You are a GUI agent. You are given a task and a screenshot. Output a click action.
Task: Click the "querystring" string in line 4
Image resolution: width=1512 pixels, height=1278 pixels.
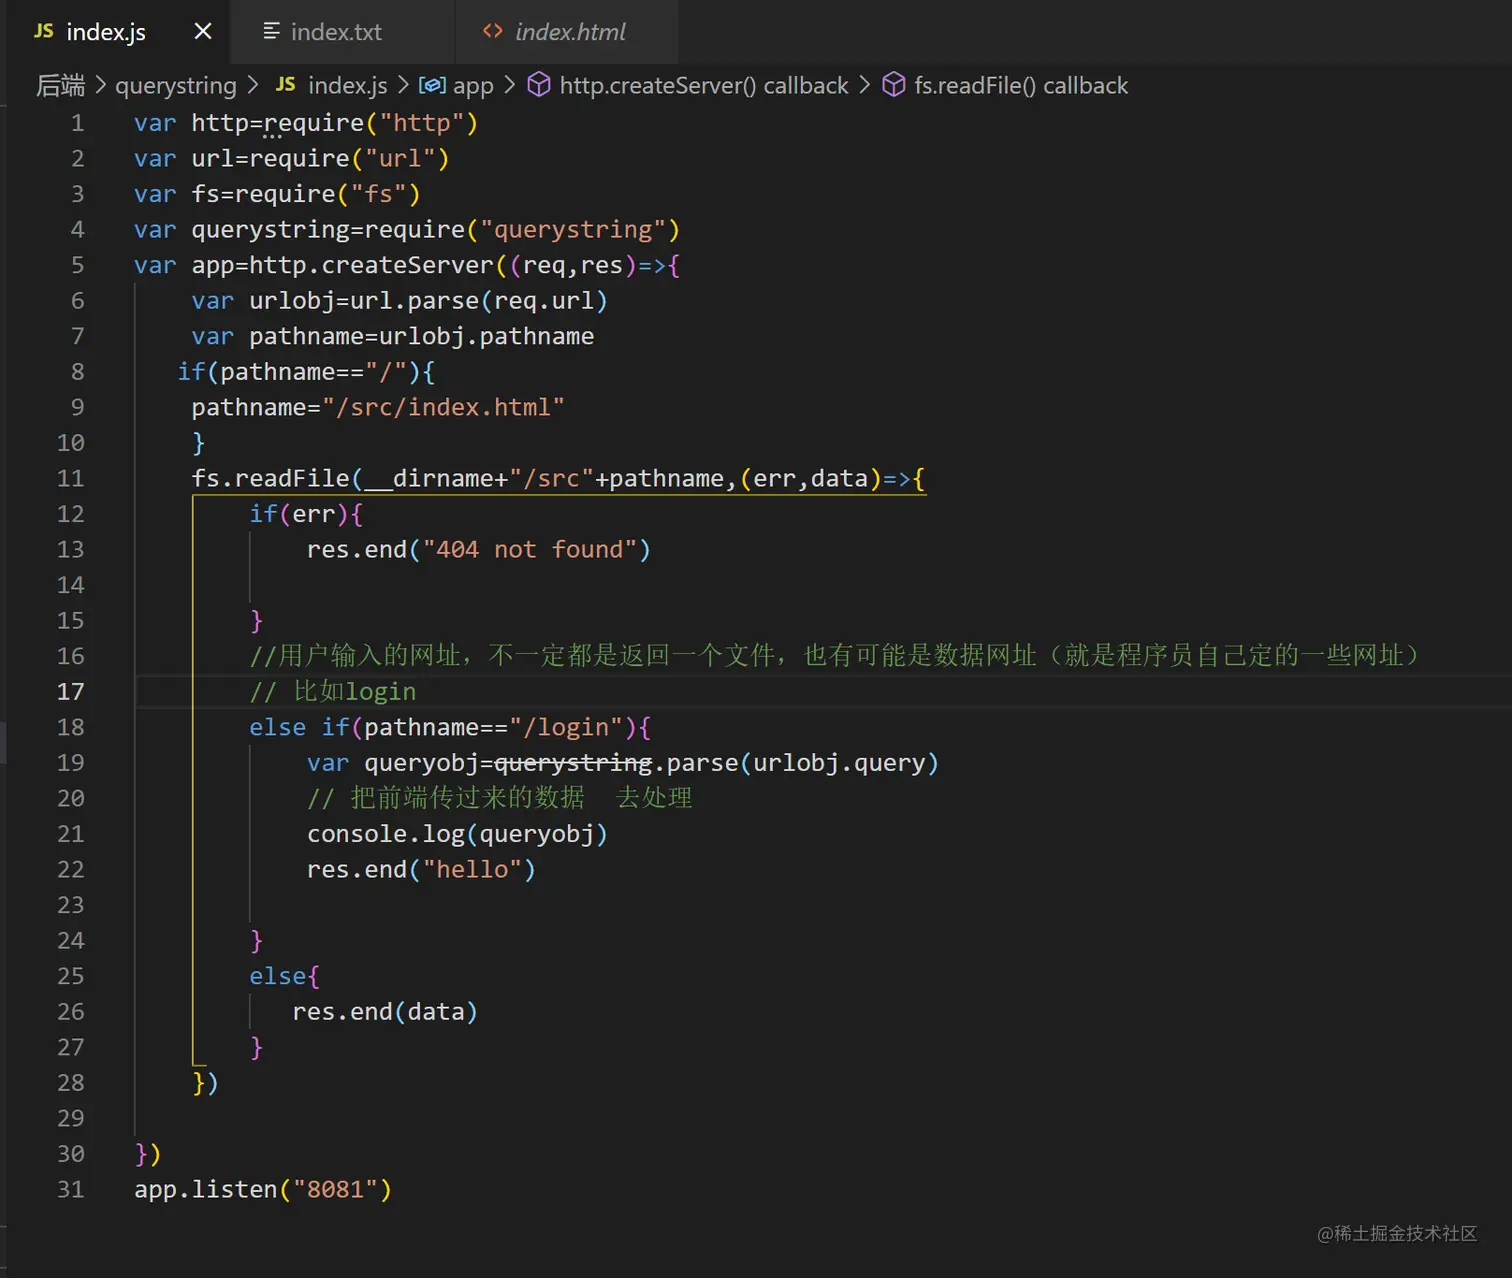(573, 230)
